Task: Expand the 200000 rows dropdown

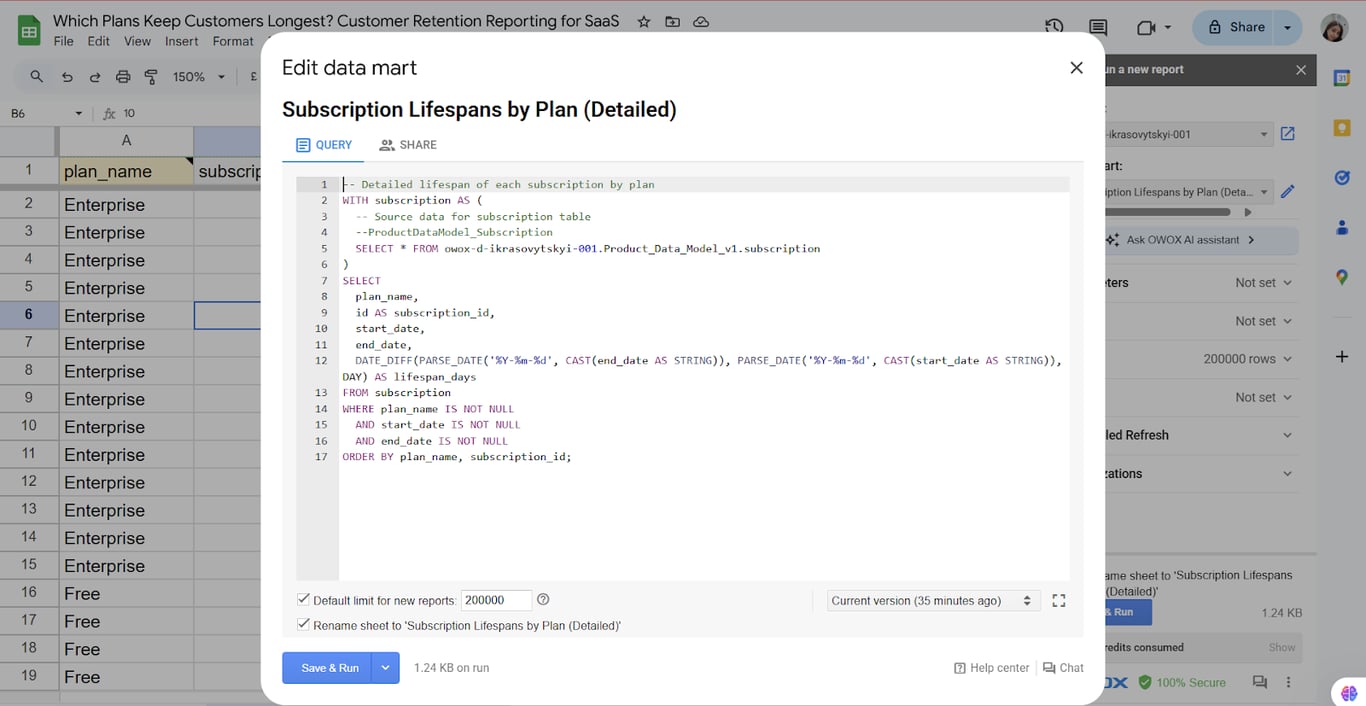Action: pyautogui.click(x=1248, y=359)
